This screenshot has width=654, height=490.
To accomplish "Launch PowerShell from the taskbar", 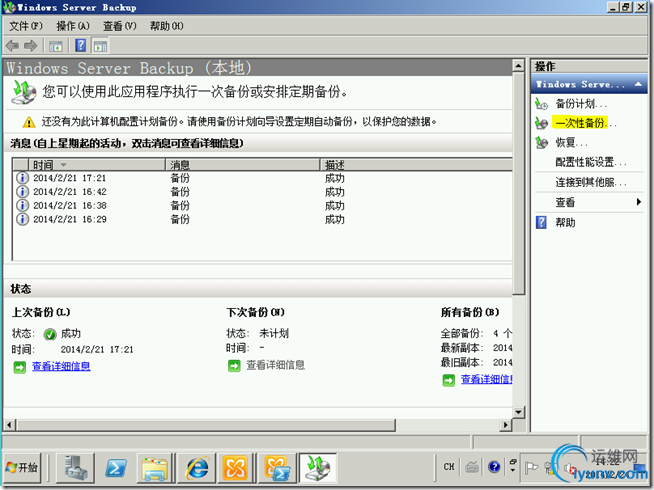I will coord(116,467).
